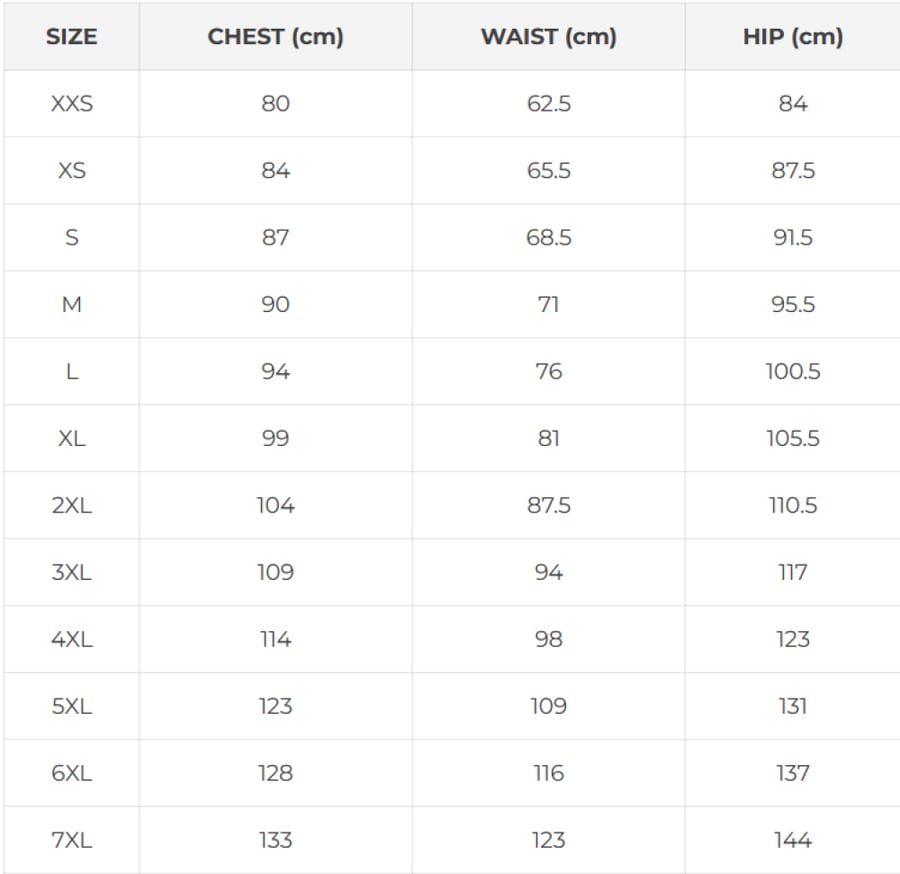The width and height of the screenshot is (900, 874).
Task: Click hip value 144 in 7XL row
Action: pyautogui.click(x=793, y=840)
